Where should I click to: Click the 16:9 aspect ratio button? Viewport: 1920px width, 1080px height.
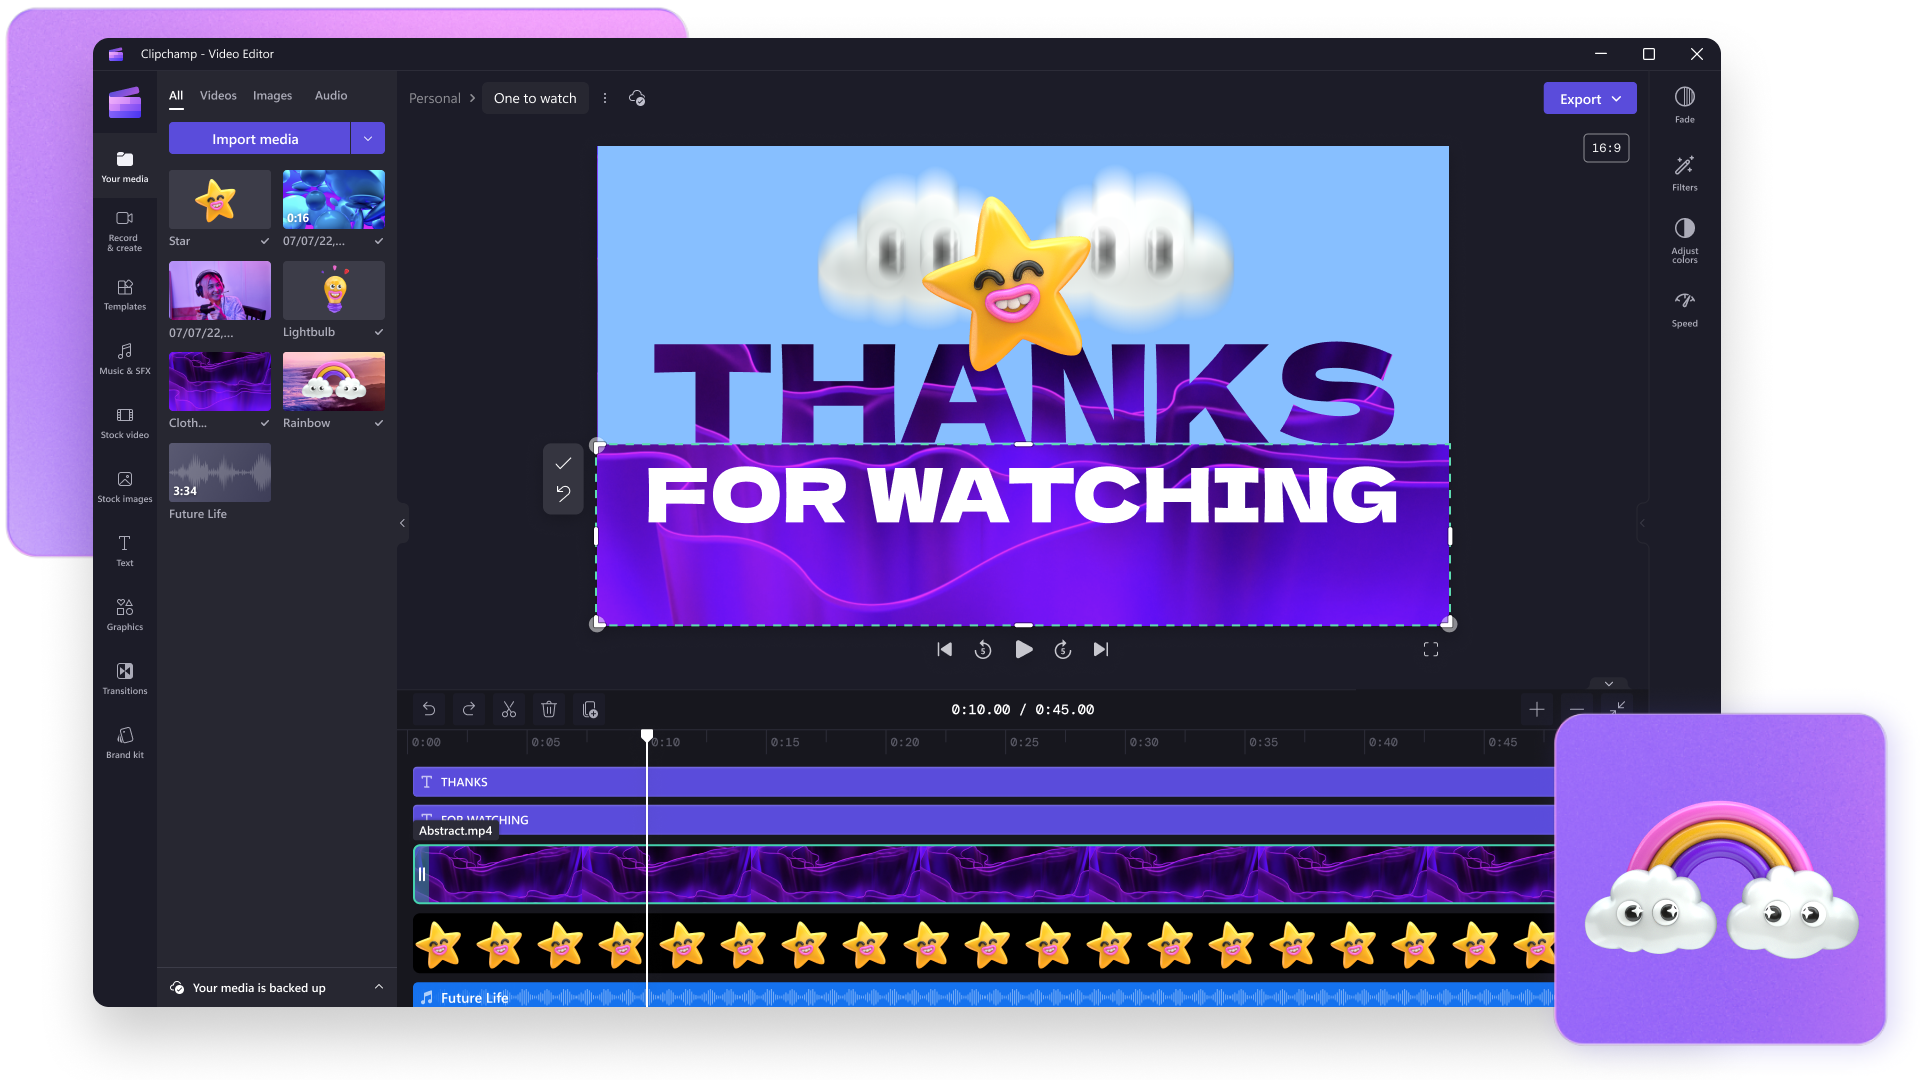(1605, 147)
